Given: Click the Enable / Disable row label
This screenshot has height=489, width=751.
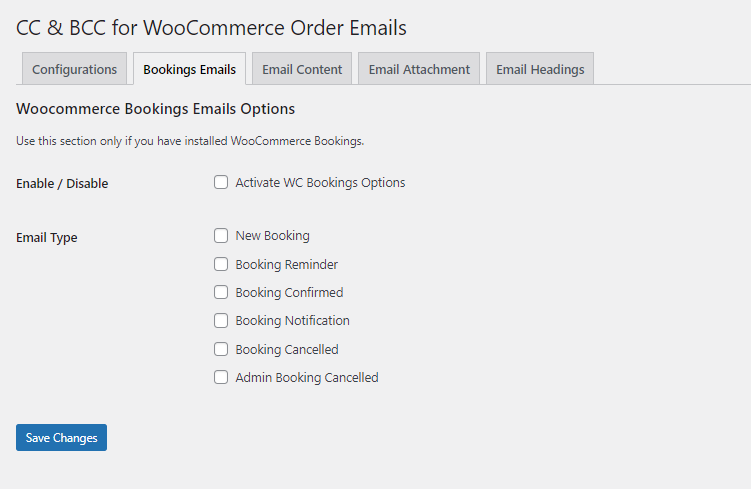Looking at the screenshot, I should pyautogui.click(x=62, y=184).
